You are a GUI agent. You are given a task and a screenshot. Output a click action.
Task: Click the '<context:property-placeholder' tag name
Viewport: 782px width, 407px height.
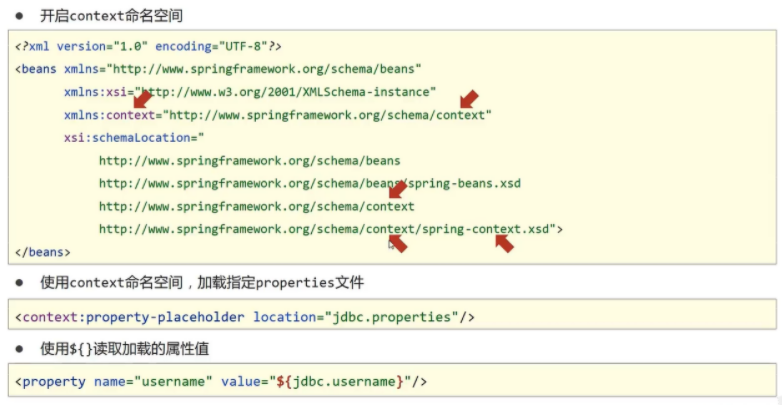(130, 317)
